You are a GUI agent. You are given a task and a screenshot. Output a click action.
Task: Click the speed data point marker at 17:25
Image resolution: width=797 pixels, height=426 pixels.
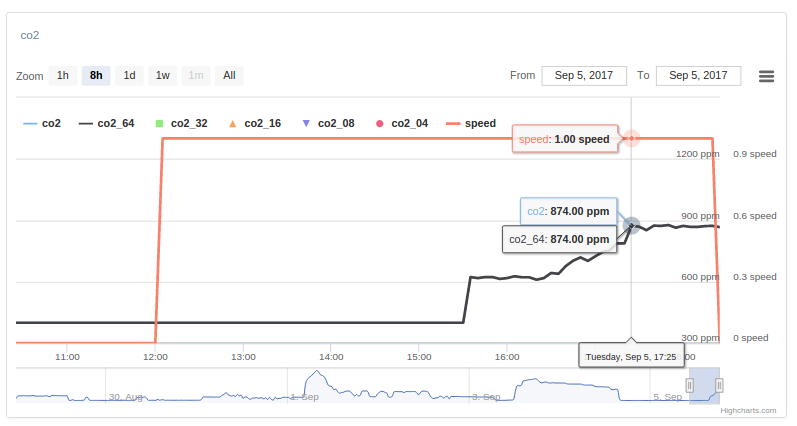[x=631, y=138]
